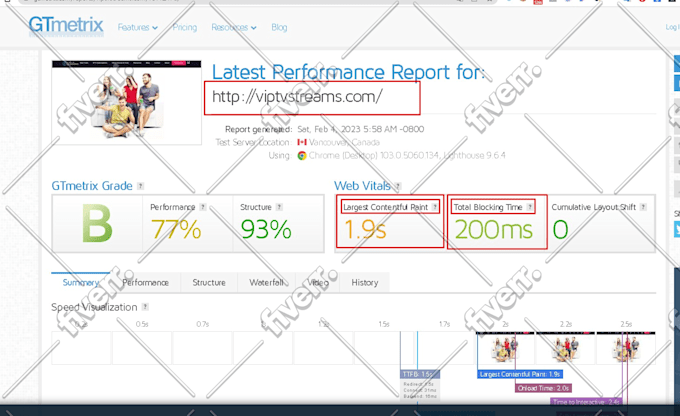Click the Vancouver, Canada location text

[344, 142]
